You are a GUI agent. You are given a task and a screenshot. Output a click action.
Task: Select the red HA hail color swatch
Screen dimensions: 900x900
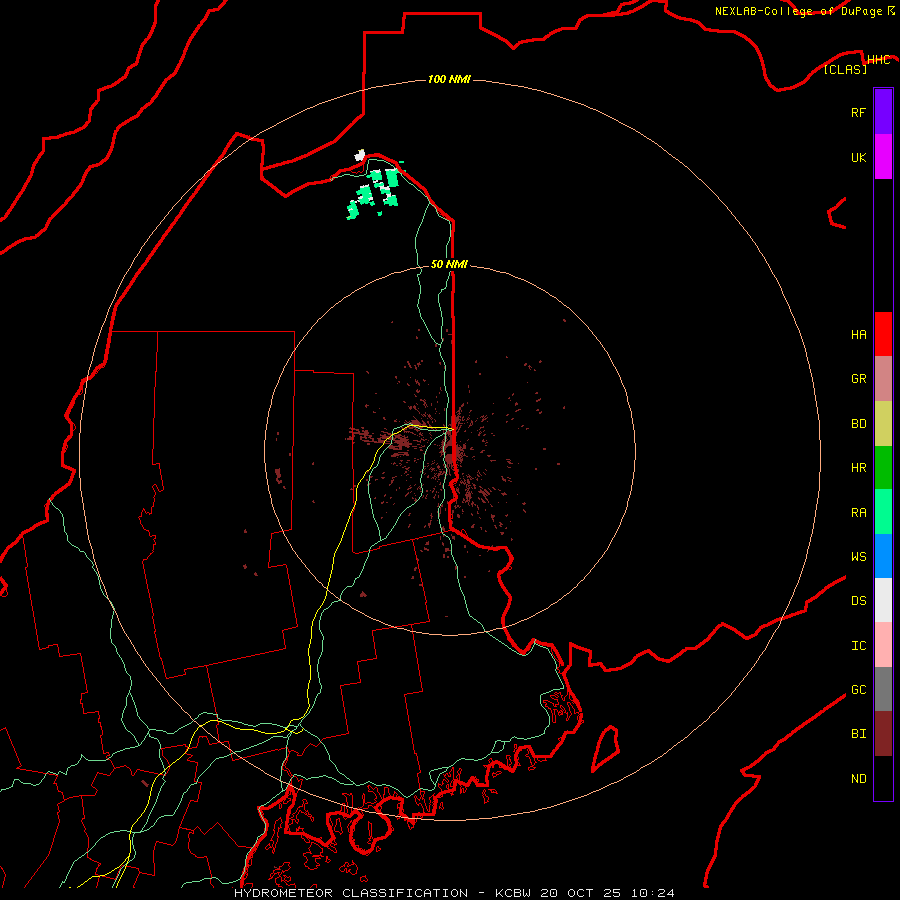(883, 334)
